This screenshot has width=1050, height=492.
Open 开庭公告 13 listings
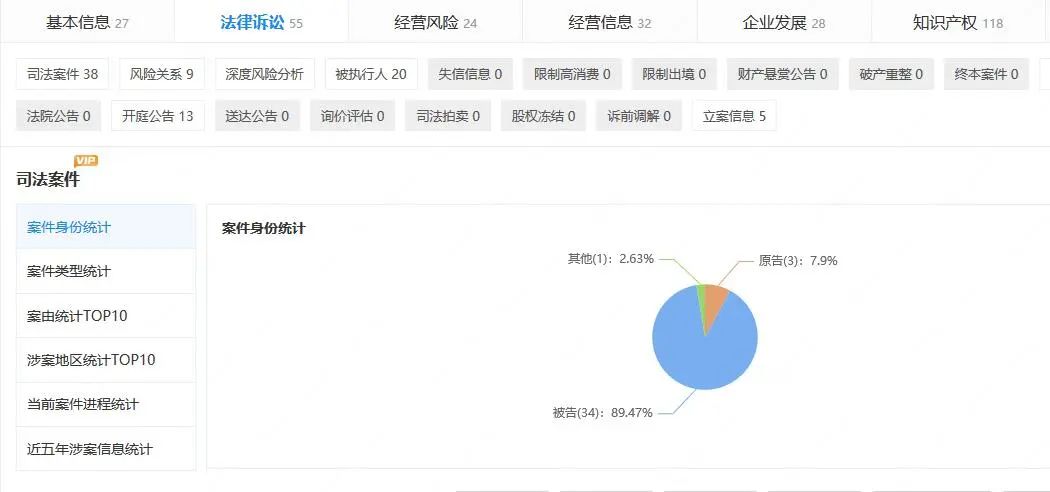tap(157, 116)
